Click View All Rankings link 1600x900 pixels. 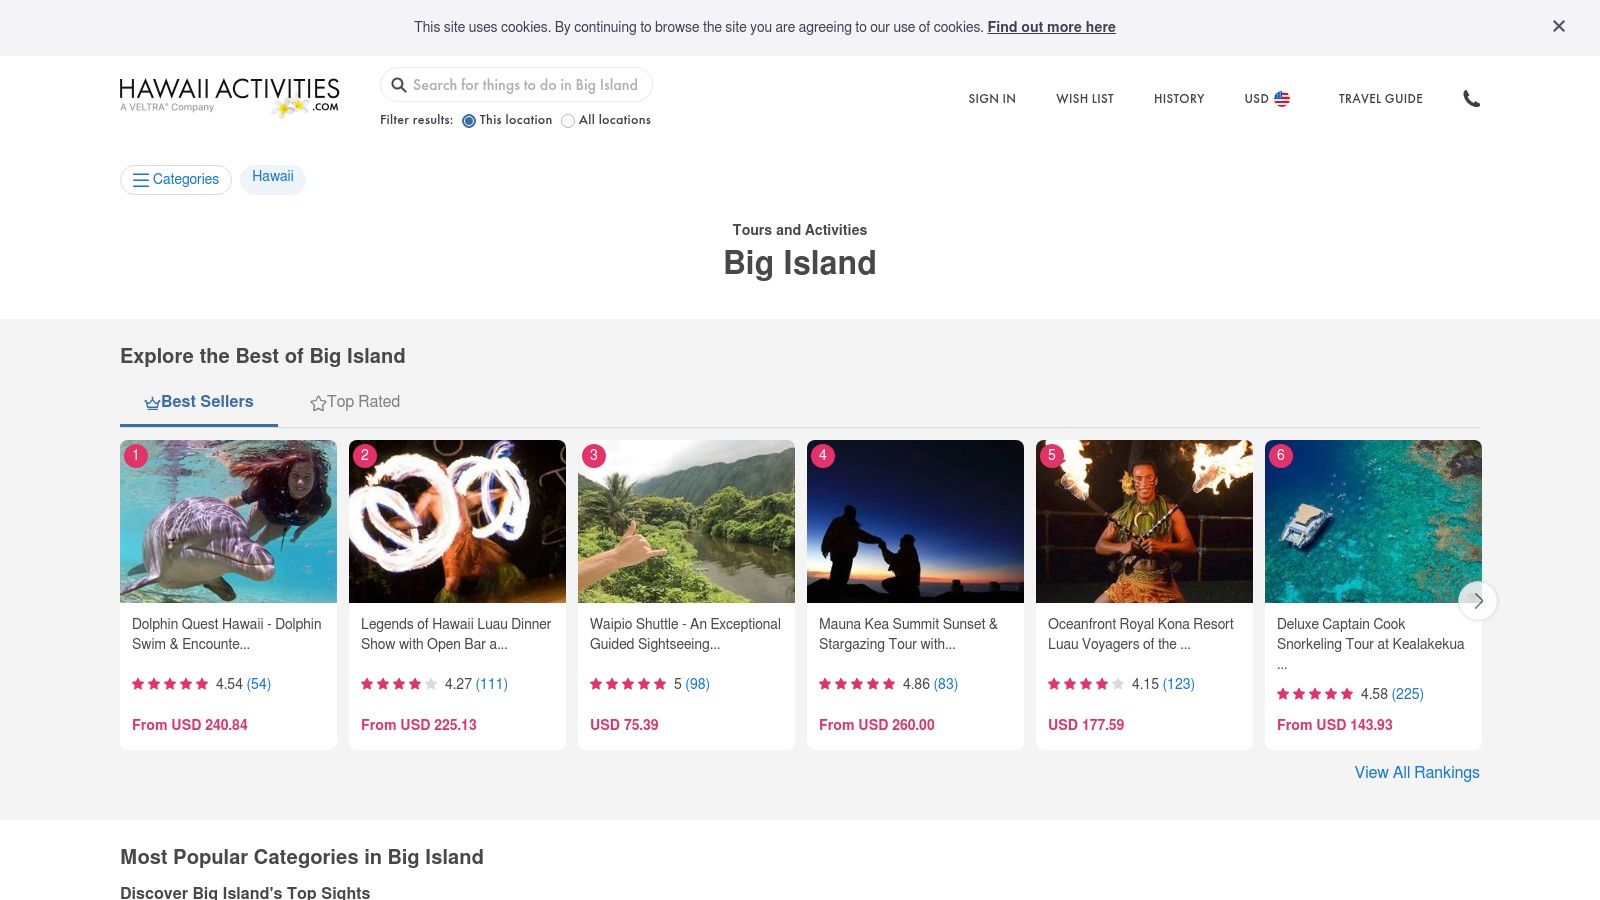pos(1417,772)
